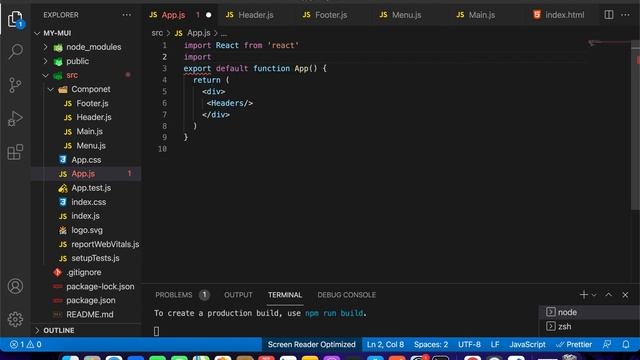Open the OUTPUT panel tab
Screen dimensions: 640x360
click(238, 295)
